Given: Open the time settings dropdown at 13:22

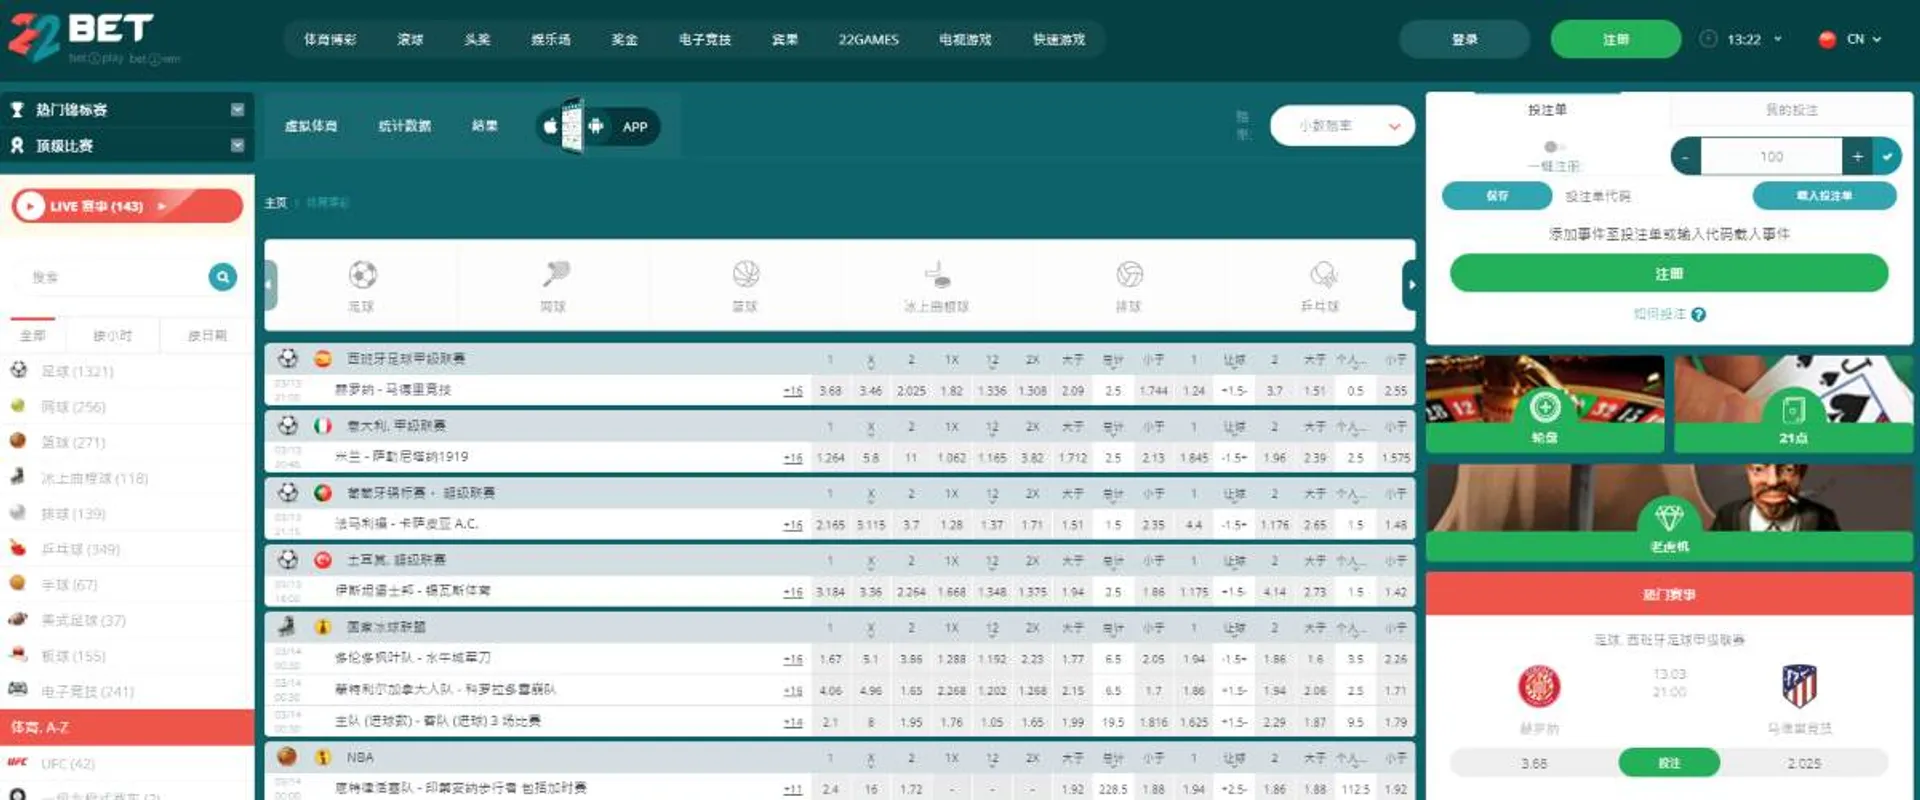Looking at the screenshot, I should pyautogui.click(x=1778, y=39).
